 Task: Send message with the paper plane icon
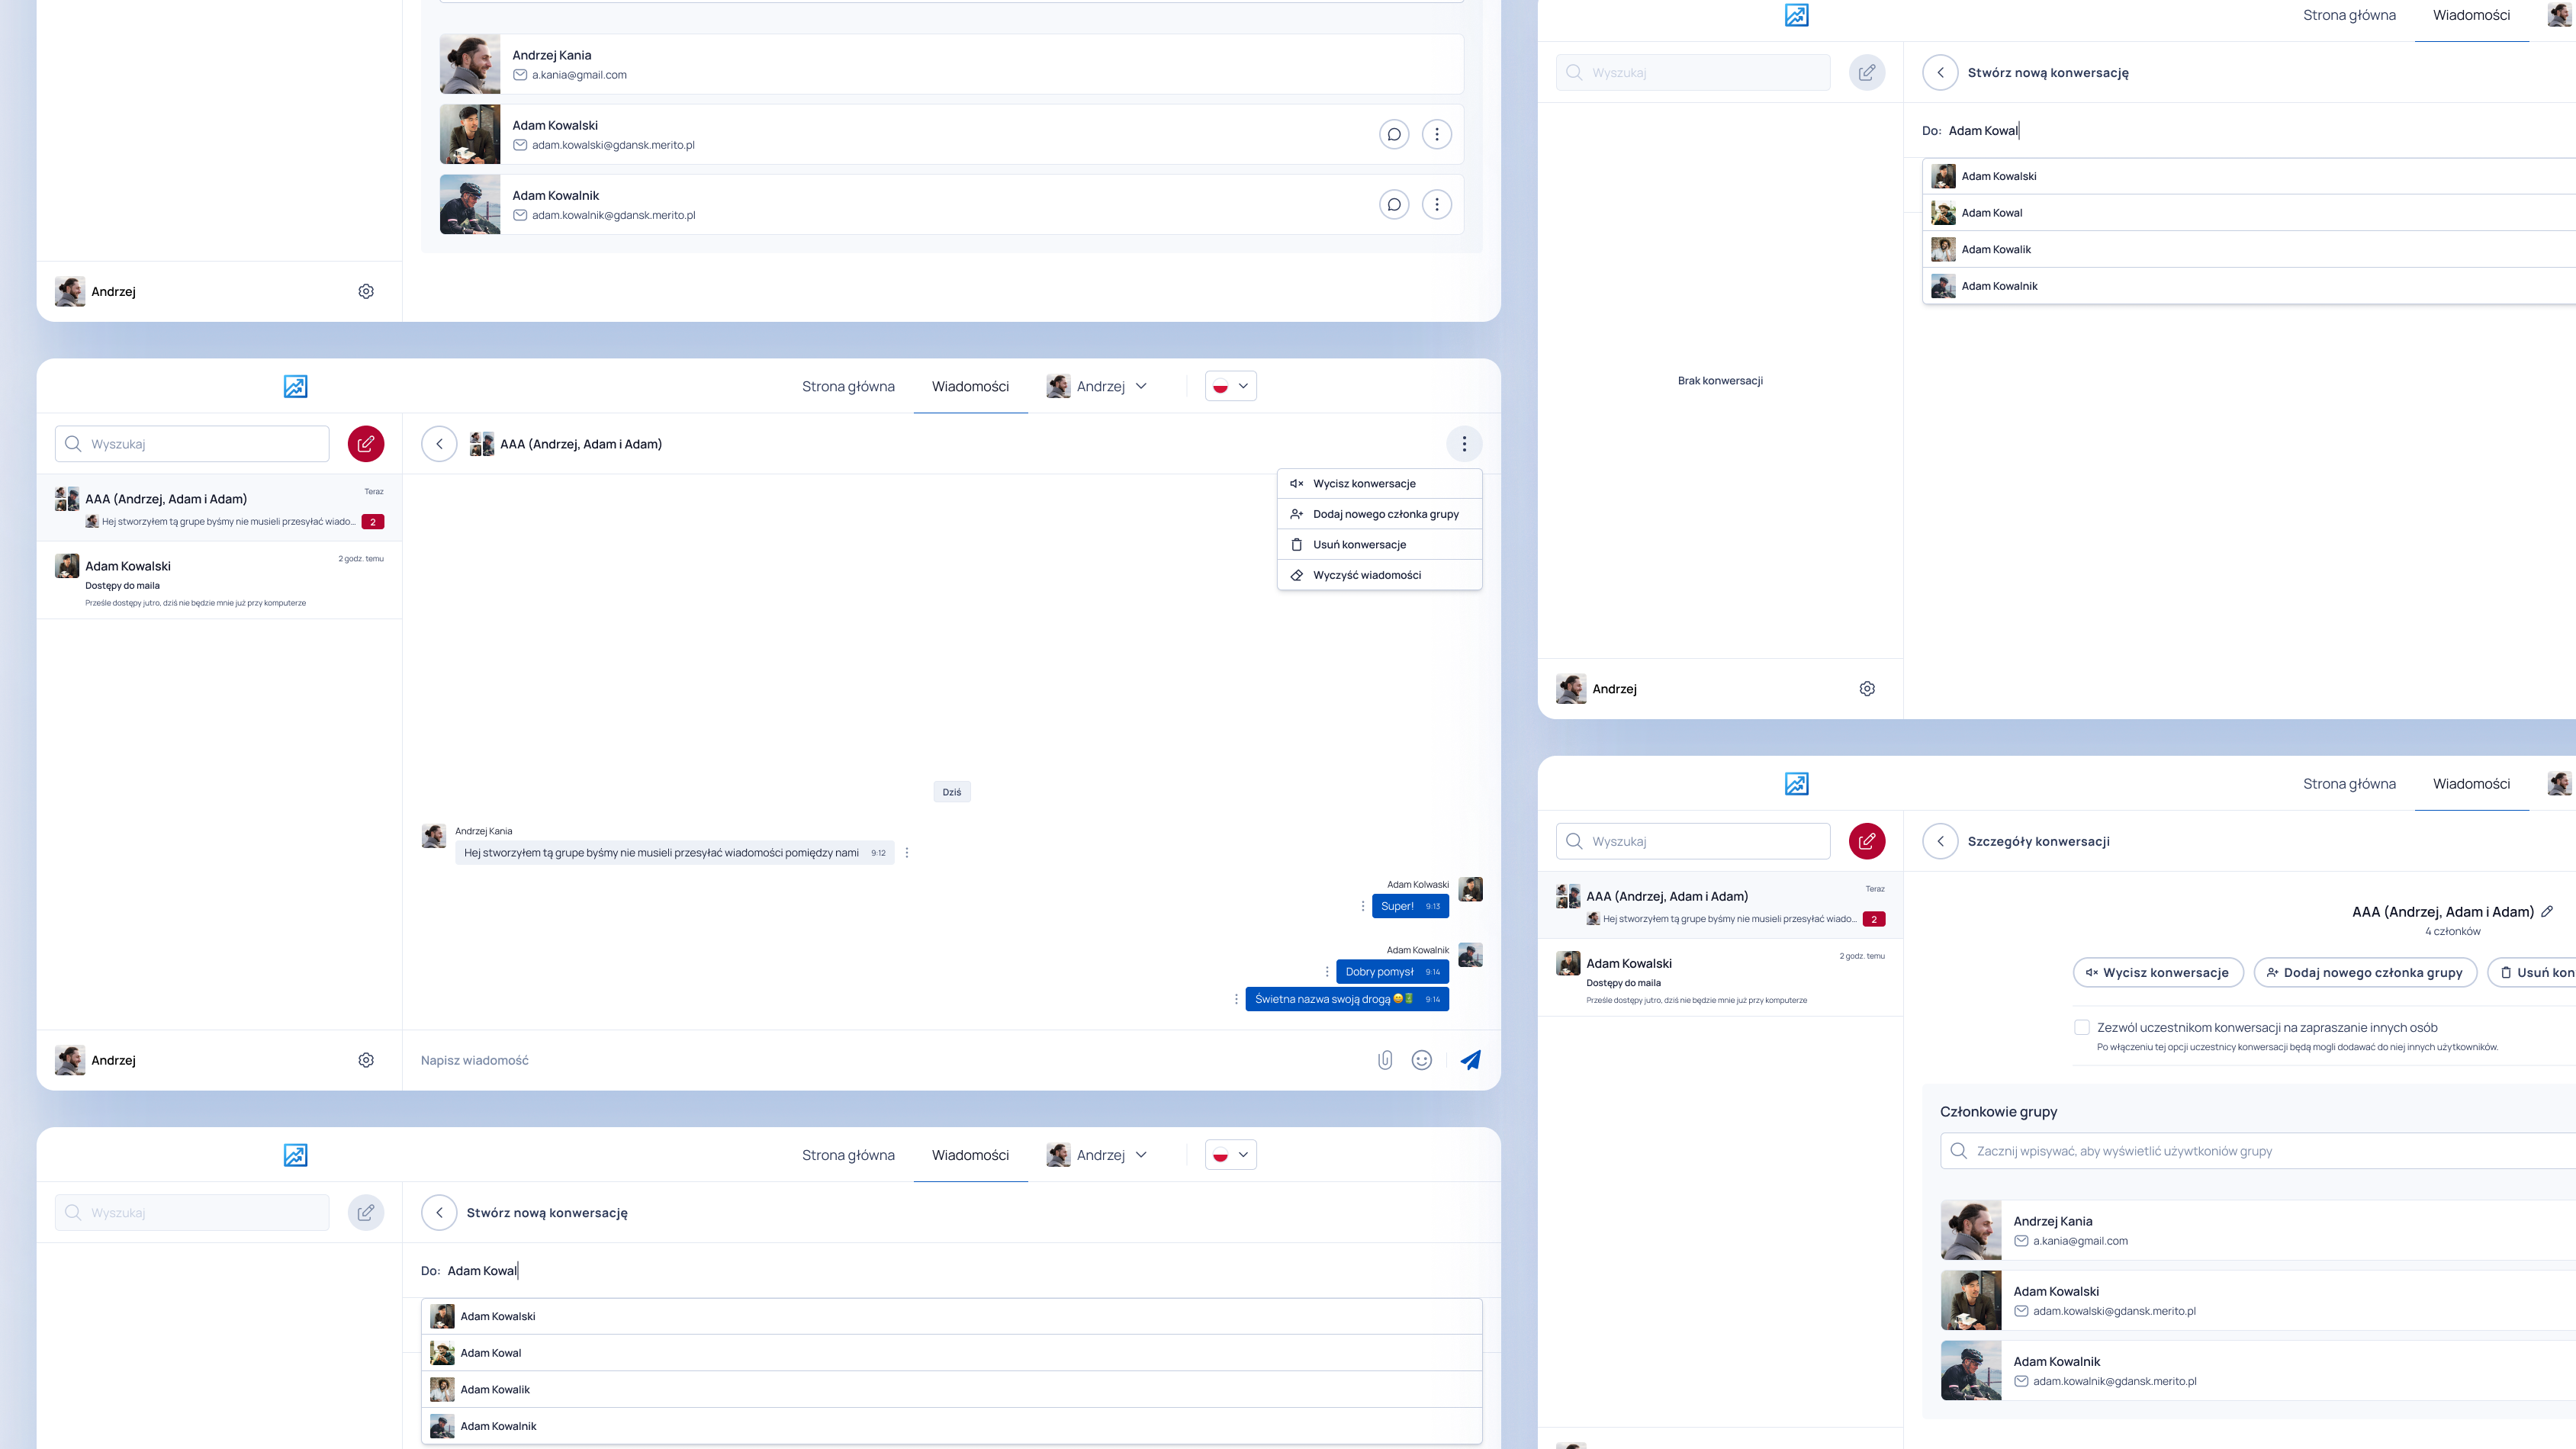click(1471, 1059)
